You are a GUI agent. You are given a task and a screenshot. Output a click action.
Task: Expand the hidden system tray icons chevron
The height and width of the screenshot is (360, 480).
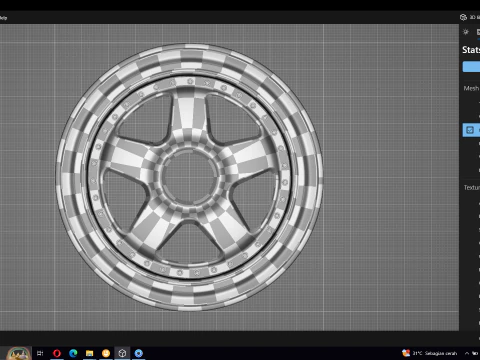tap(467, 353)
